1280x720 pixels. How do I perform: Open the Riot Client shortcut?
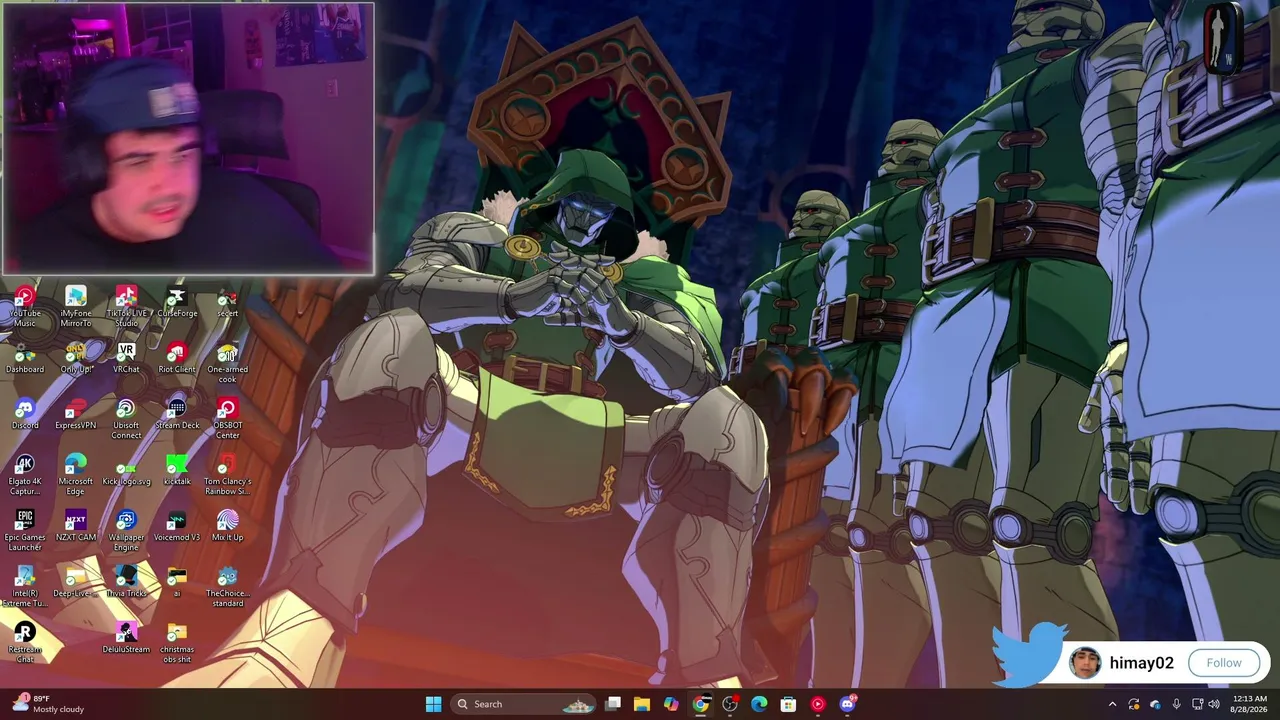click(x=177, y=357)
